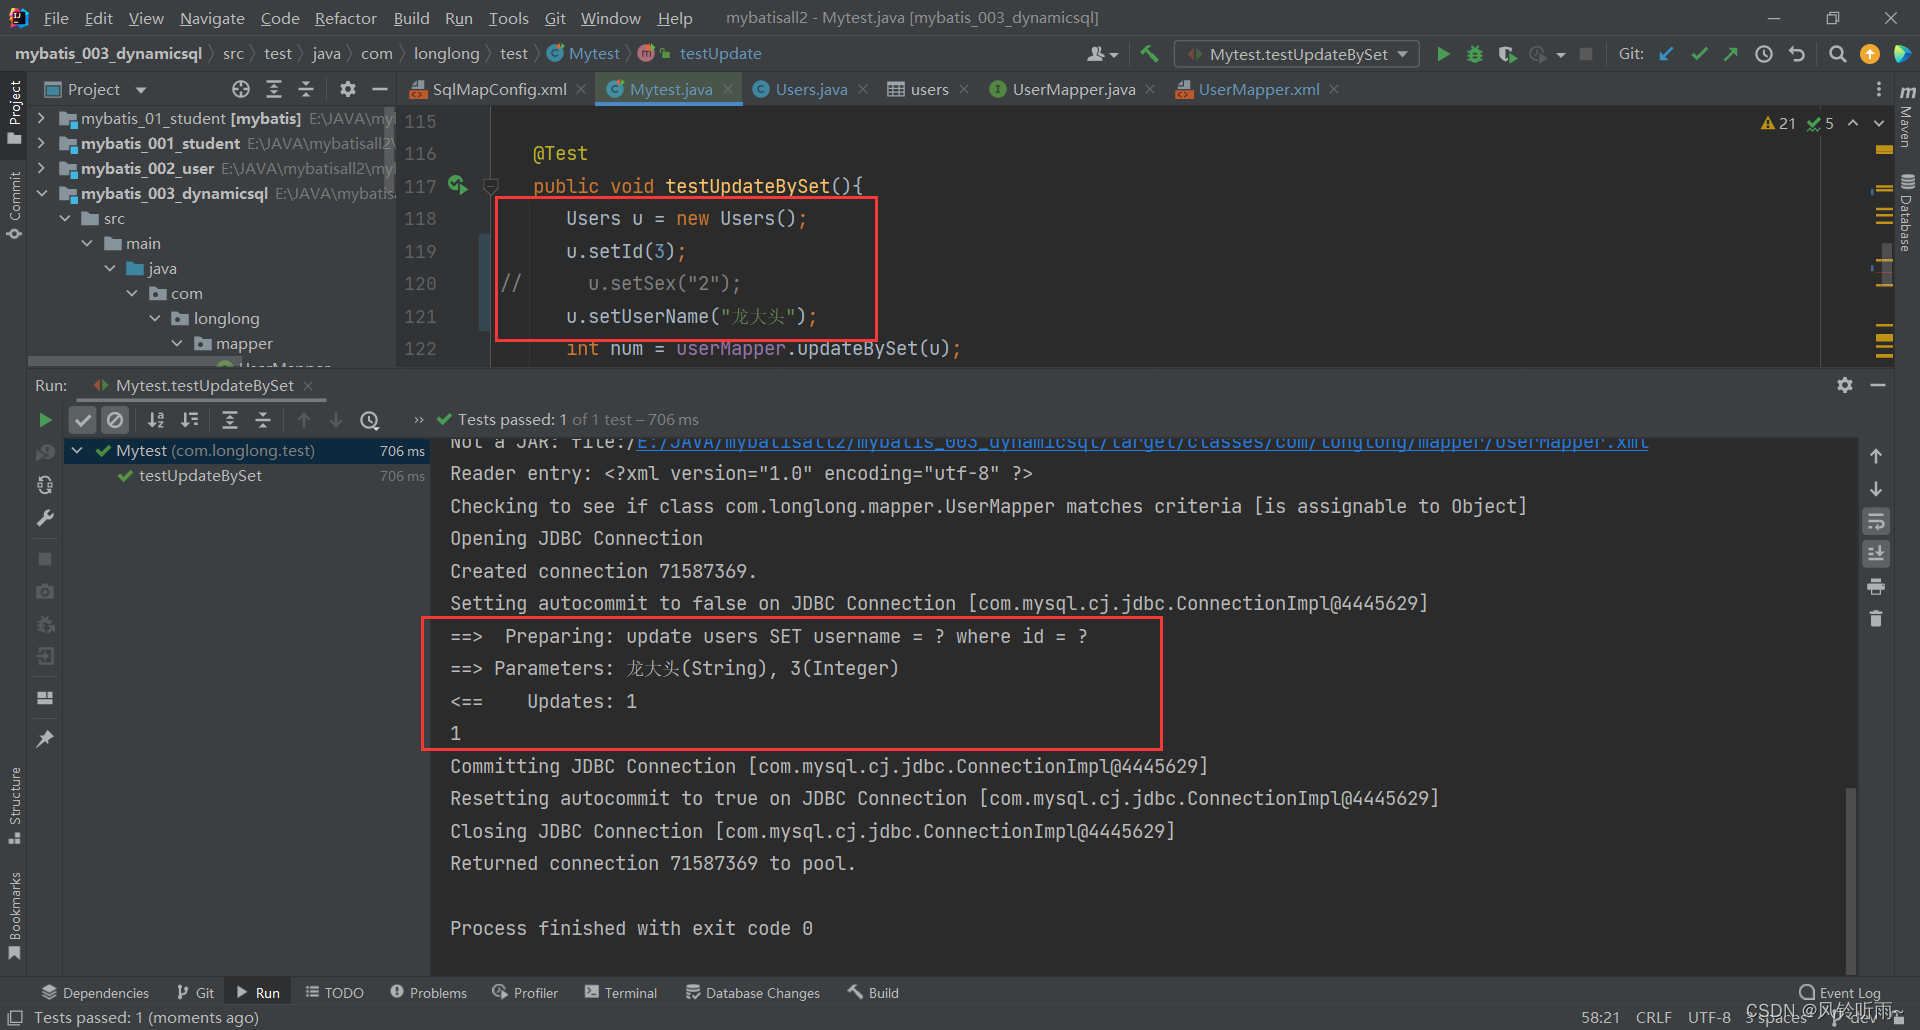Rerun test with green arrow in Run panel
Viewport: 1920px width, 1030px height.
[x=45, y=420]
